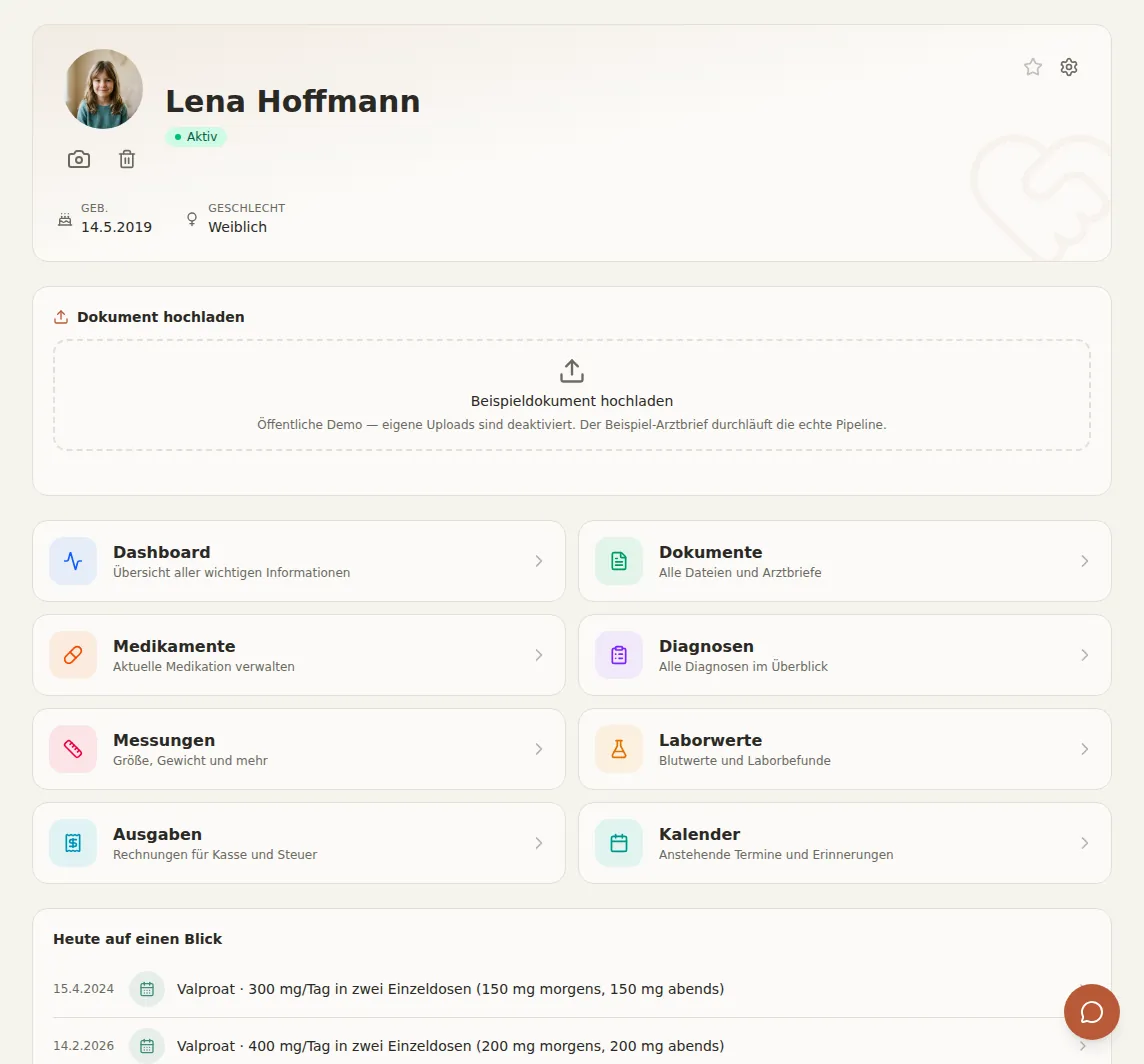The width and height of the screenshot is (1144, 1064).
Task: Click Lena Hoffmann's profile picture
Action: tap(104, 89)
